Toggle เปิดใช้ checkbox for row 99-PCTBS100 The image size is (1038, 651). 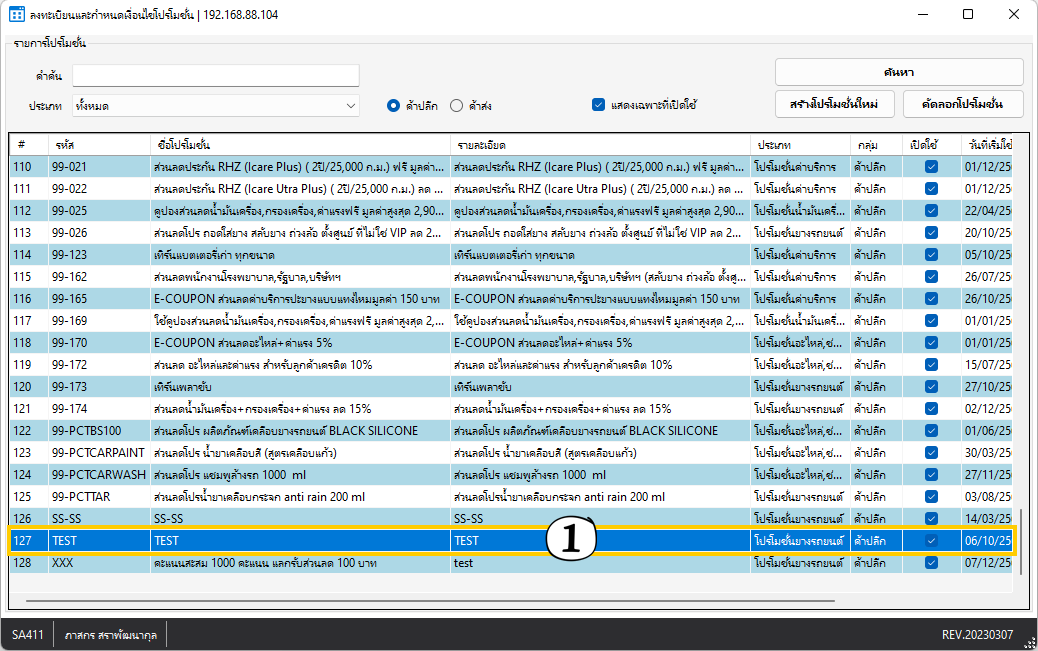931,431
